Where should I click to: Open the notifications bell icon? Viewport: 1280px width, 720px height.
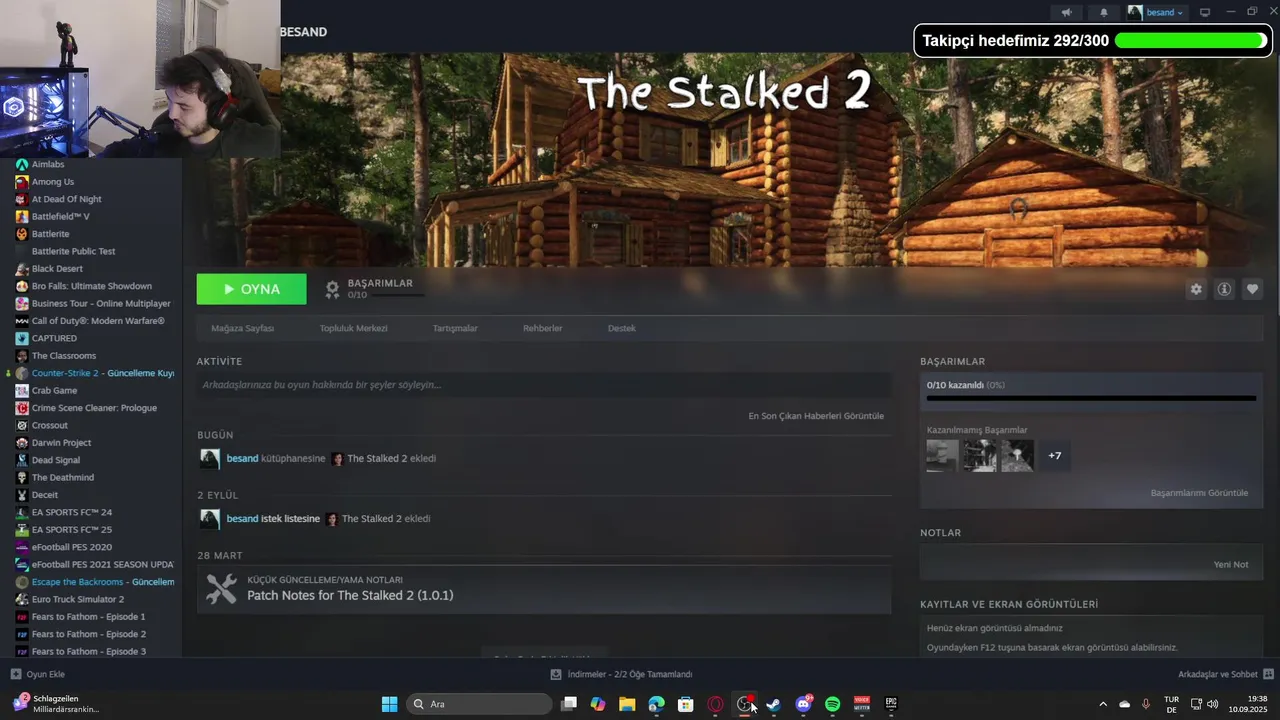pyautogui.click(x=1104, y=12)
